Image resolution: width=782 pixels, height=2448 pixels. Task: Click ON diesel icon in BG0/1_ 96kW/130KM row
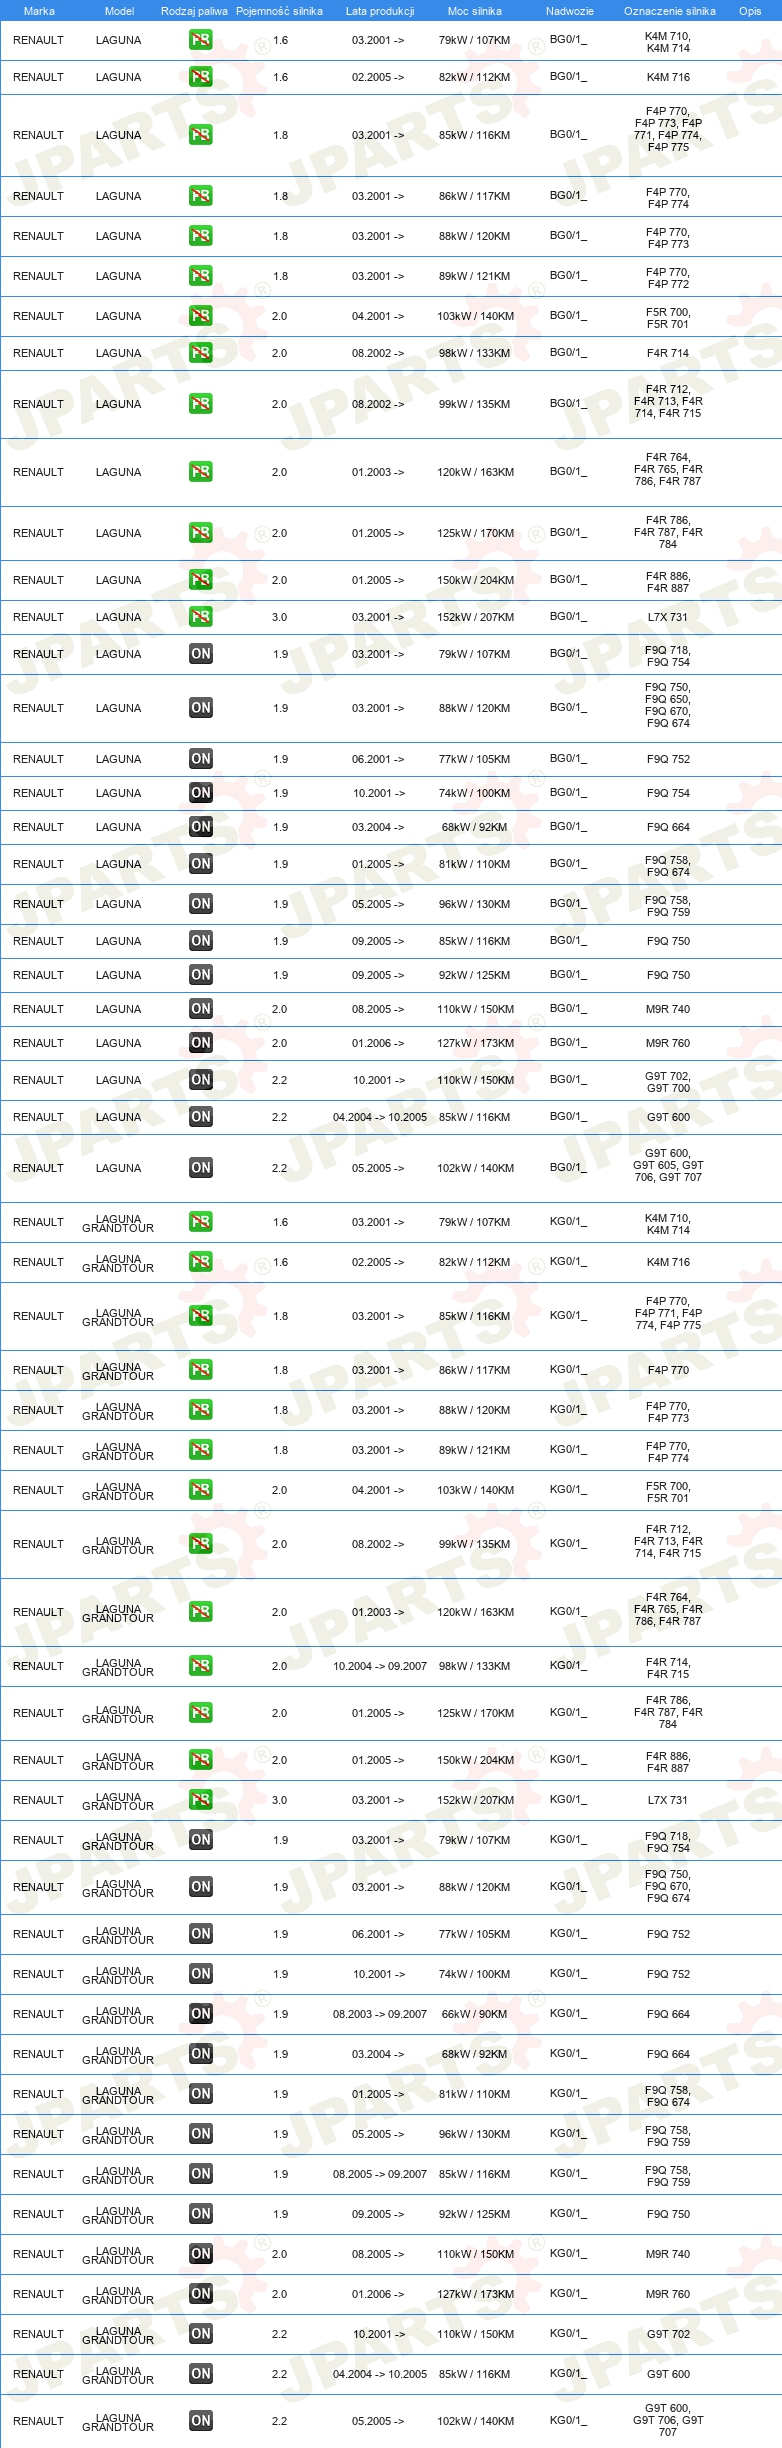[200, 904]
